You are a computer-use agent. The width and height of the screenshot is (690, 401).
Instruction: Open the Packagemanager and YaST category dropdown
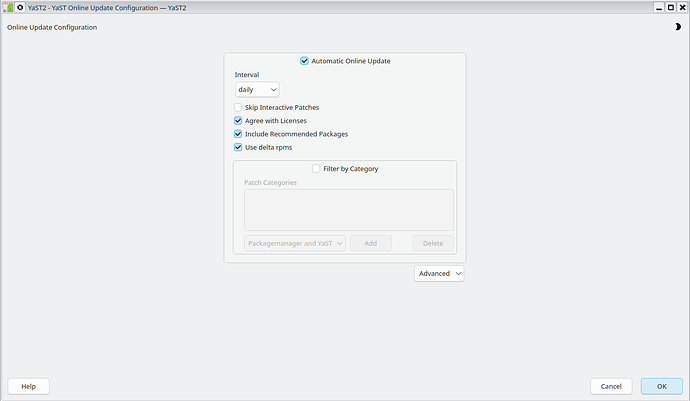(x=295, y=243)
